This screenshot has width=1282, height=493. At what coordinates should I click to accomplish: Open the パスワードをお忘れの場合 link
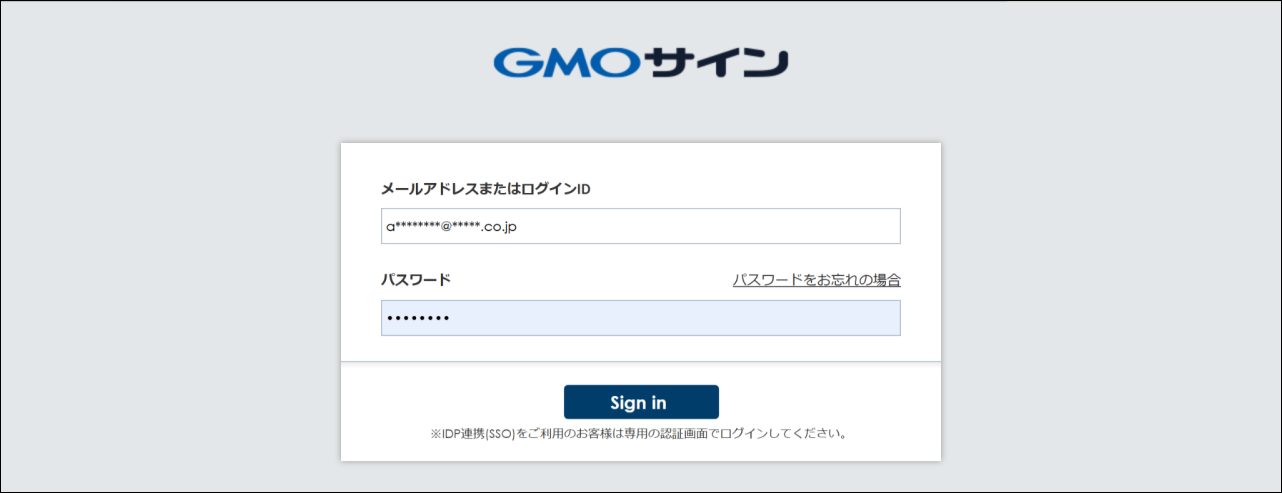[x=816, y=280]
